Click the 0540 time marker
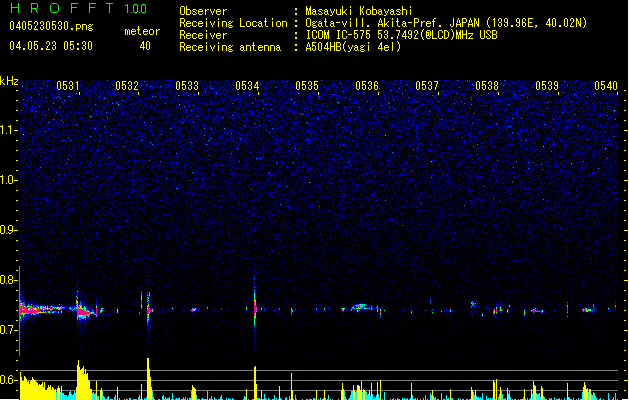The image size is (629, 400). pyautogui.click(x=606, y=85)
